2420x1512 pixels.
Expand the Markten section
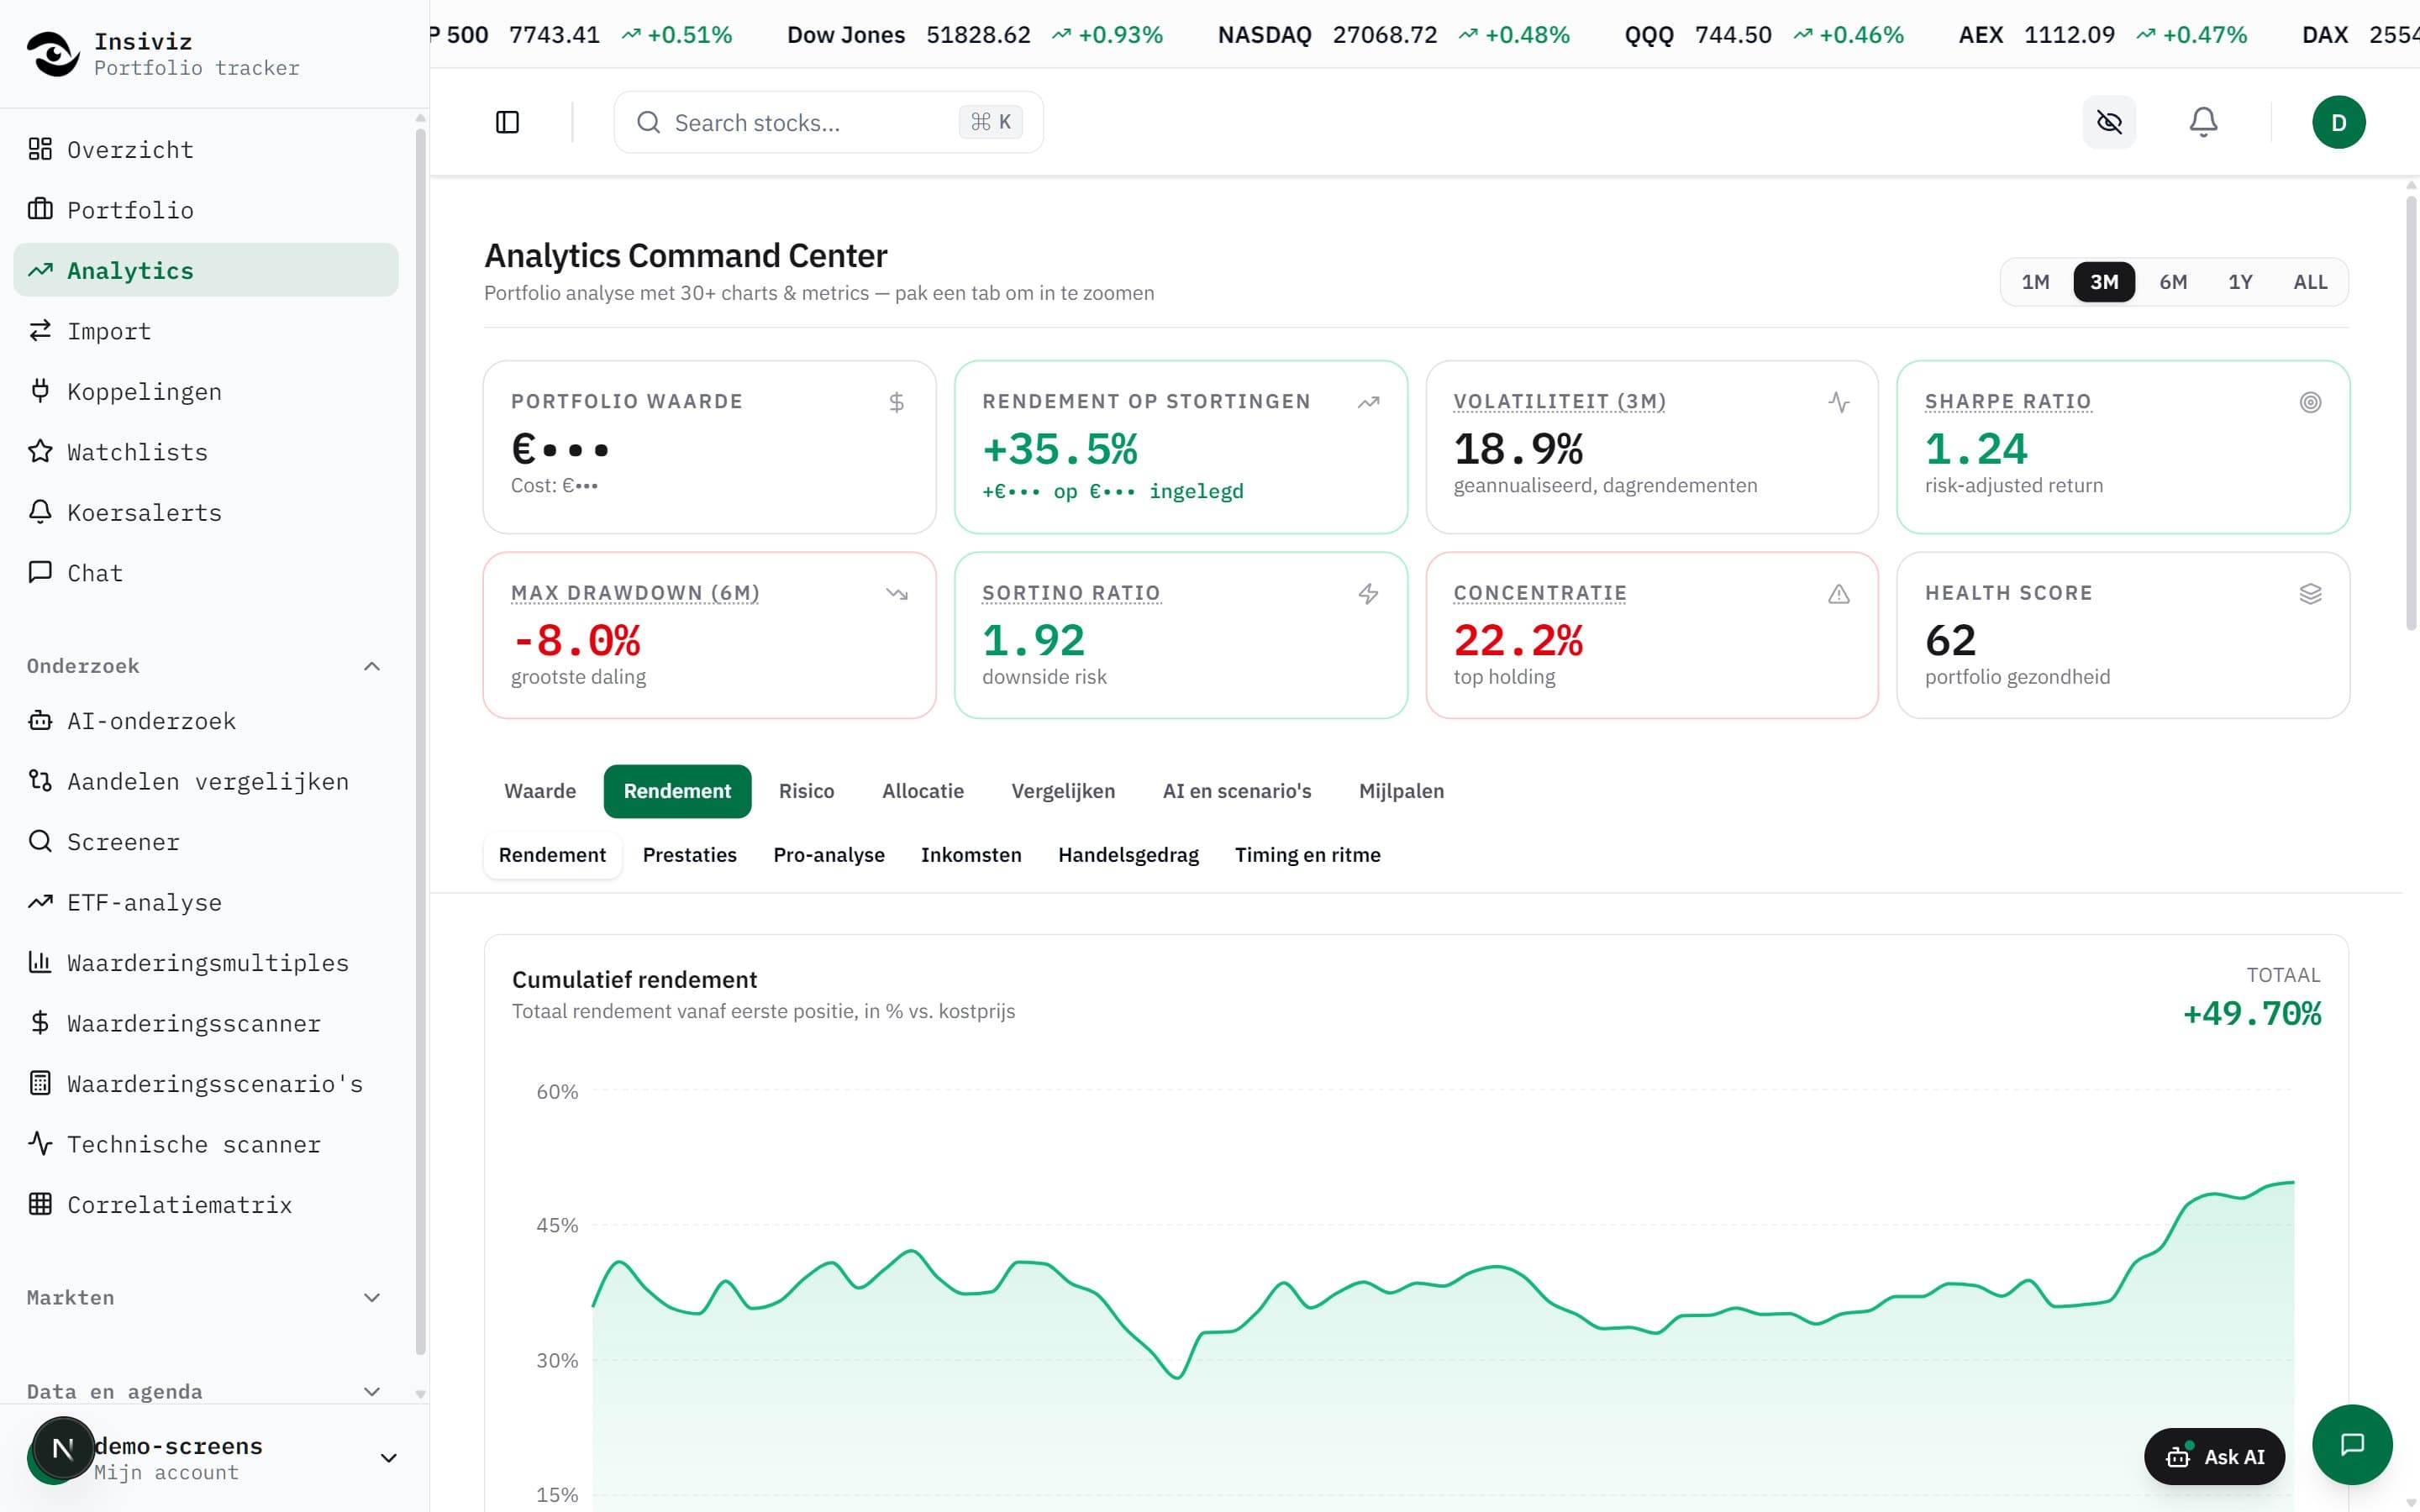(372, 1297)
